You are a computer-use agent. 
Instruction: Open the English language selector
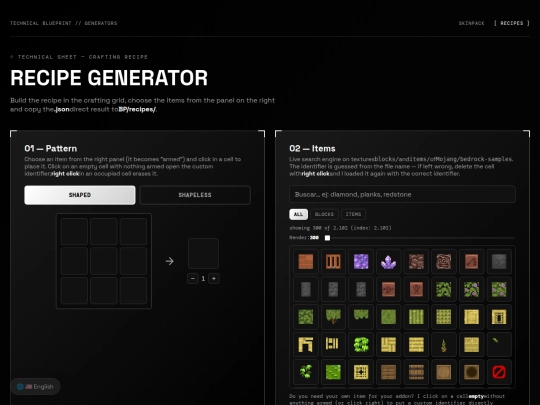35,386
